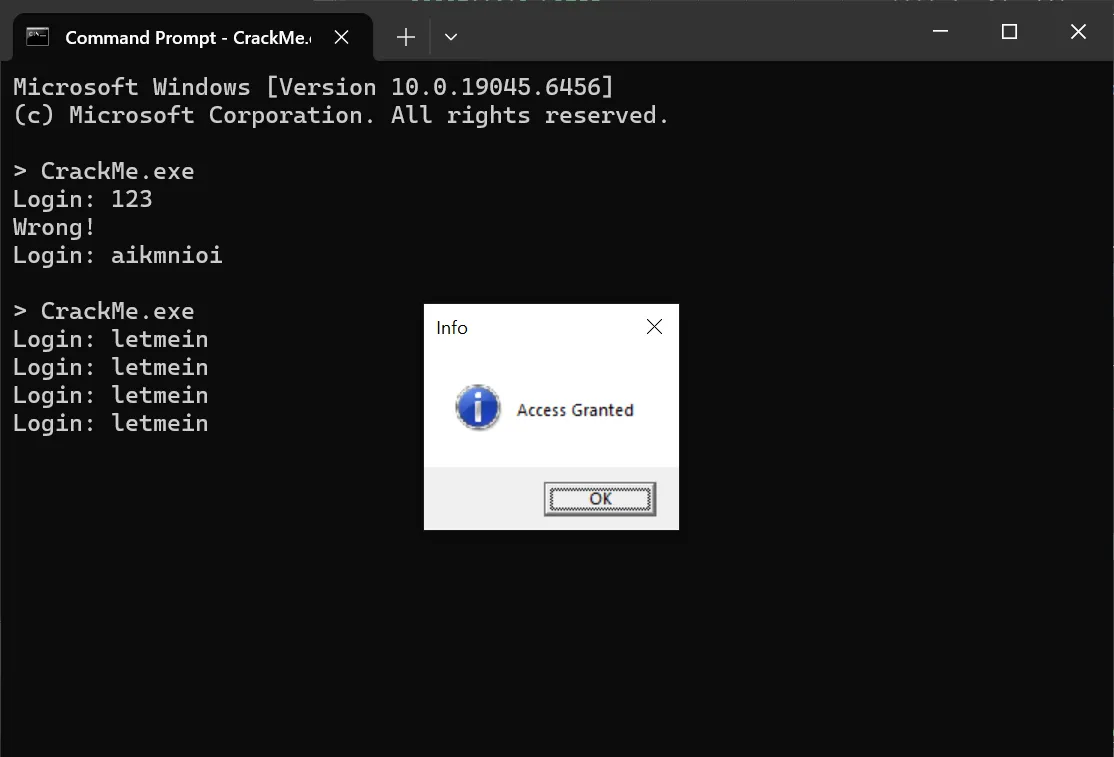Screen dimensions: 1114x757
Task: Minimize the terminal window
Action: click(940, 32)
